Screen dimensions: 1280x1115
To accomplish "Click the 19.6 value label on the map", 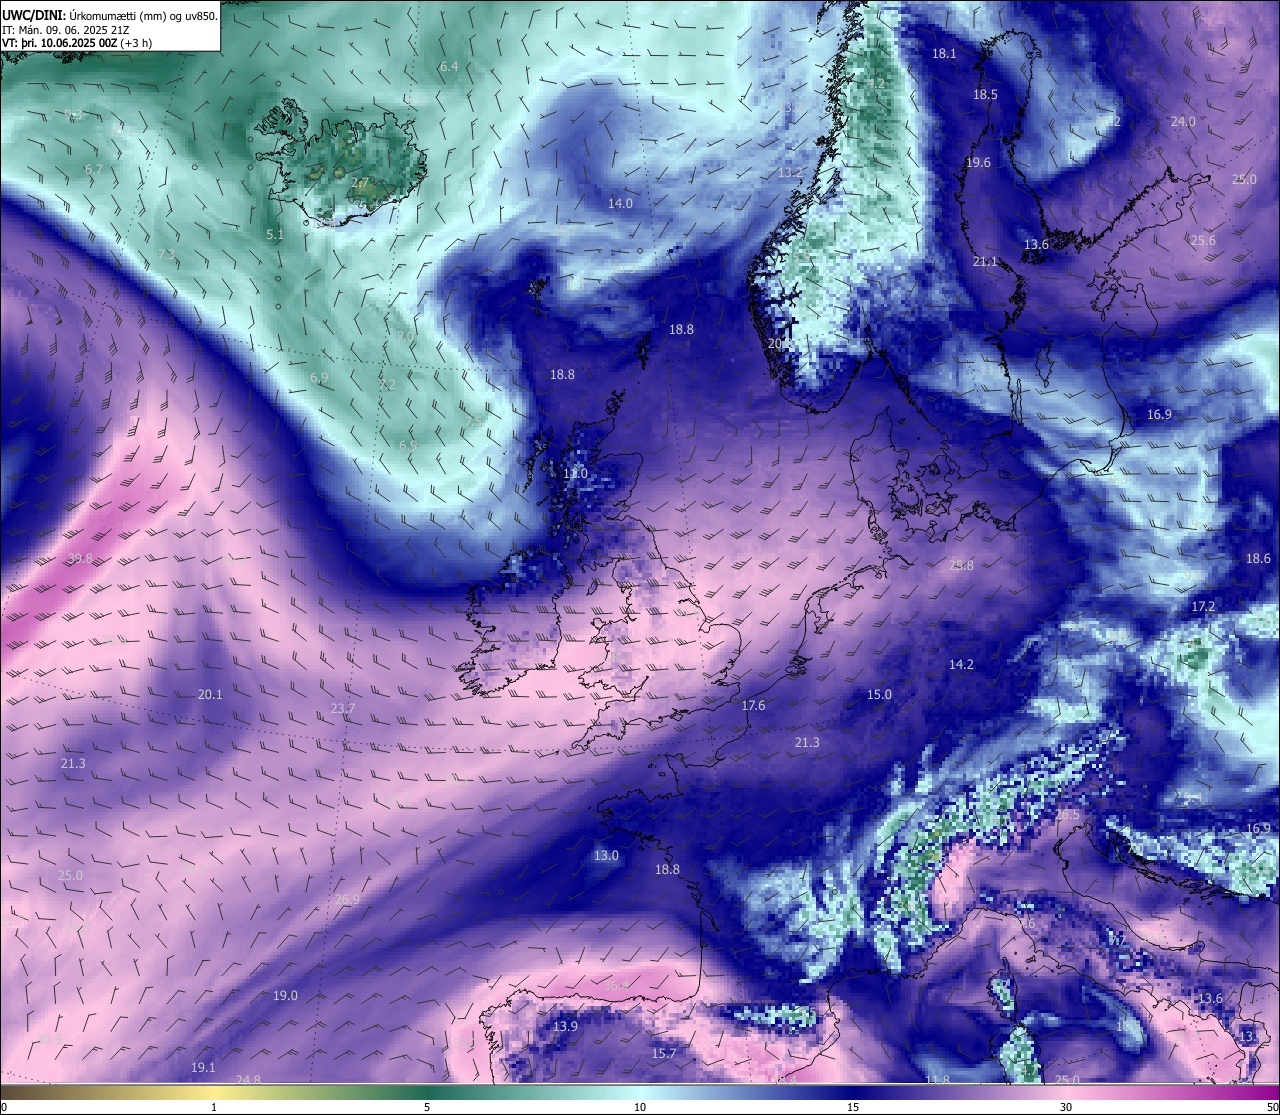I will [978, 163].
